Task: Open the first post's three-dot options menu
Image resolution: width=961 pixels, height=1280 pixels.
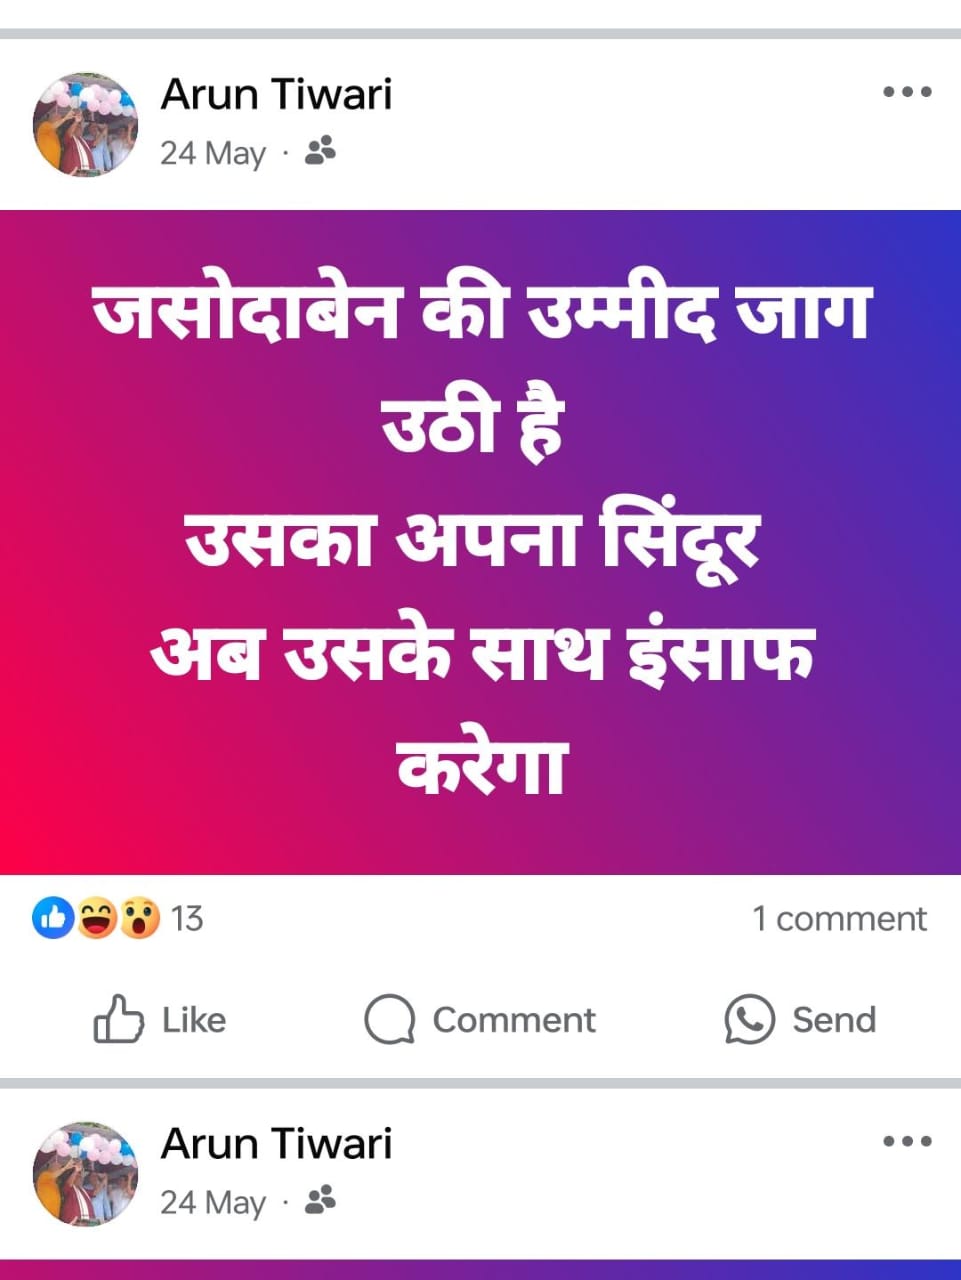Action: coord(907,92)
